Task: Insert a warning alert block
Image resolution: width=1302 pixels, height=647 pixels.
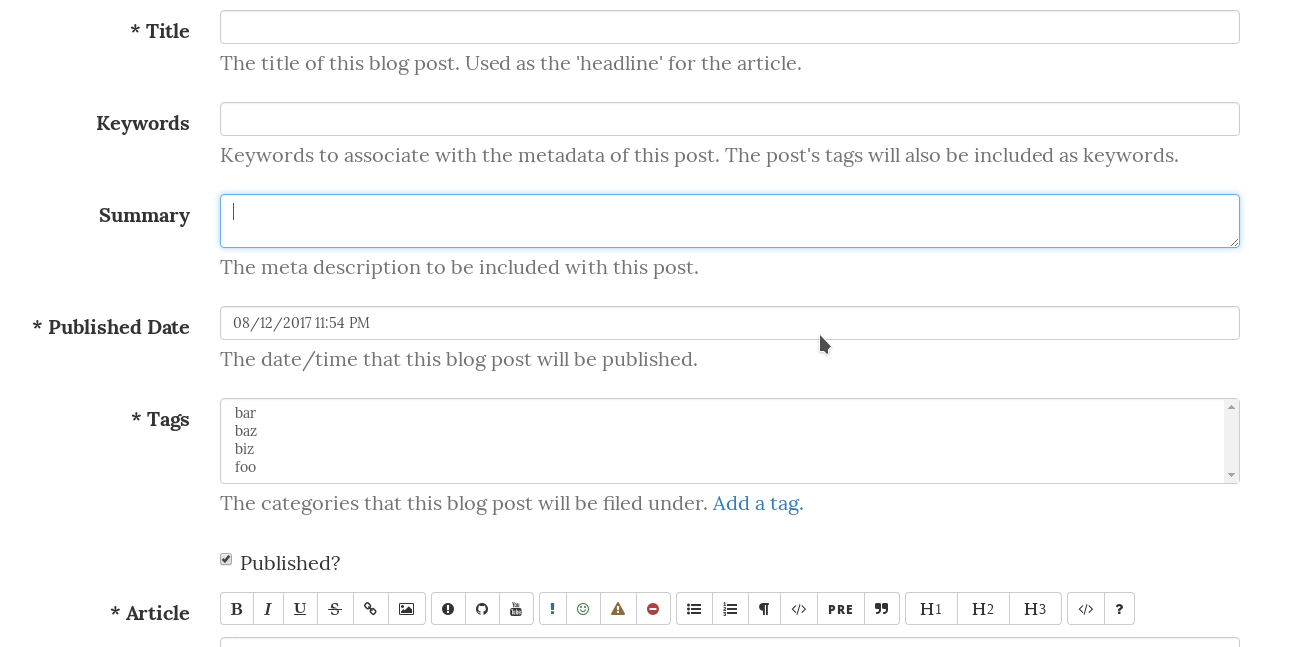Action: (x=618, y=608)
